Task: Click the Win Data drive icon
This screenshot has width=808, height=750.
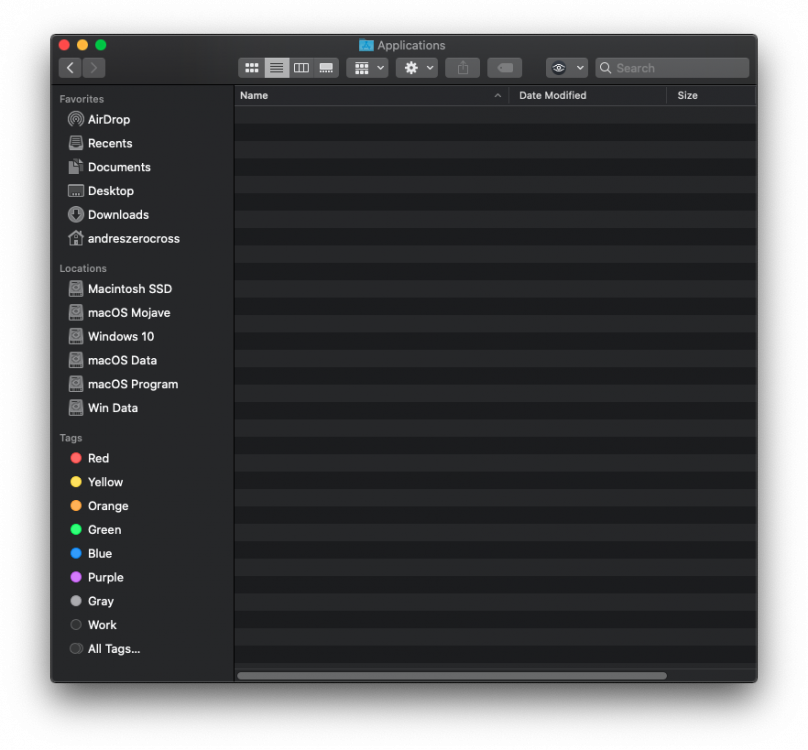Action: [x=76, y=408]
